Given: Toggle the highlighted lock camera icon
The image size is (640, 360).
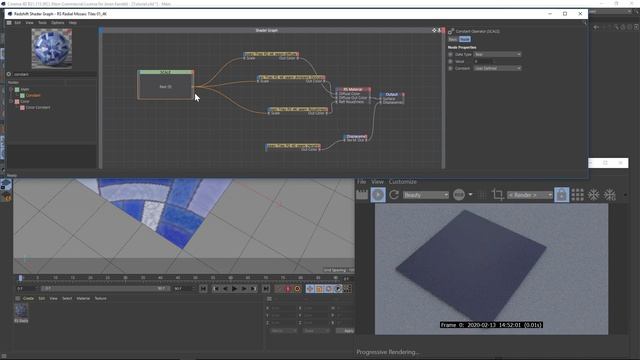Looking at the screenshot, I should [561, 195].
